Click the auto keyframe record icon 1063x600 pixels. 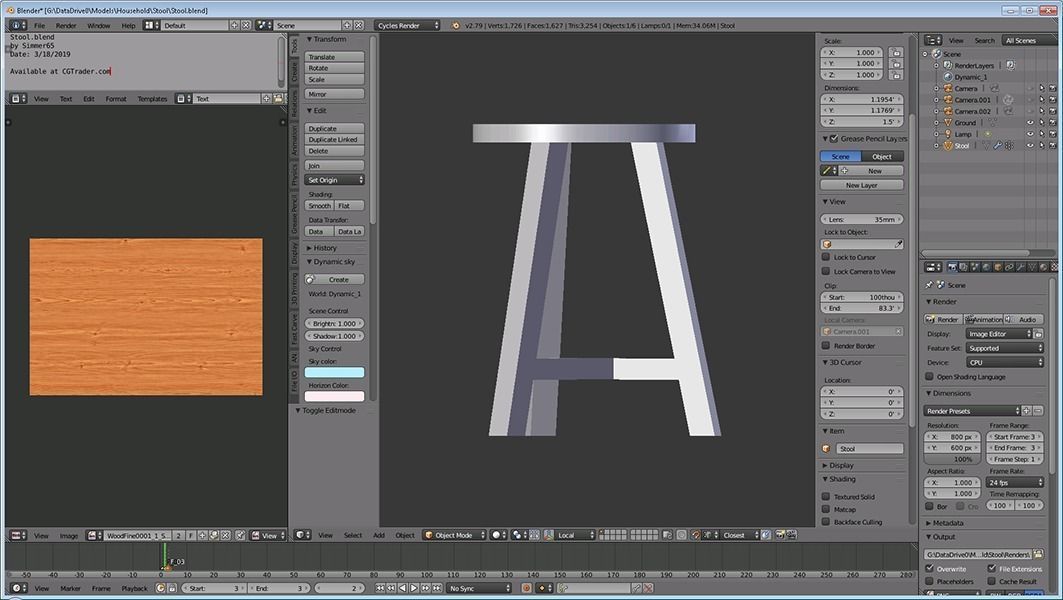526,588
